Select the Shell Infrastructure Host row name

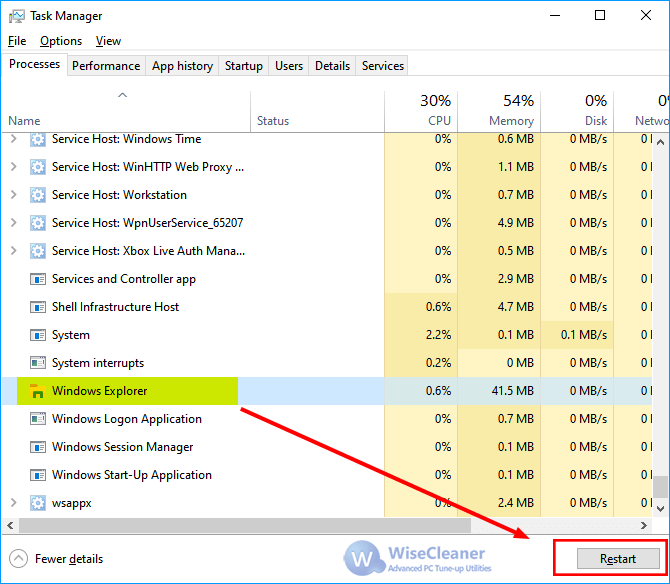pos(115,307)
